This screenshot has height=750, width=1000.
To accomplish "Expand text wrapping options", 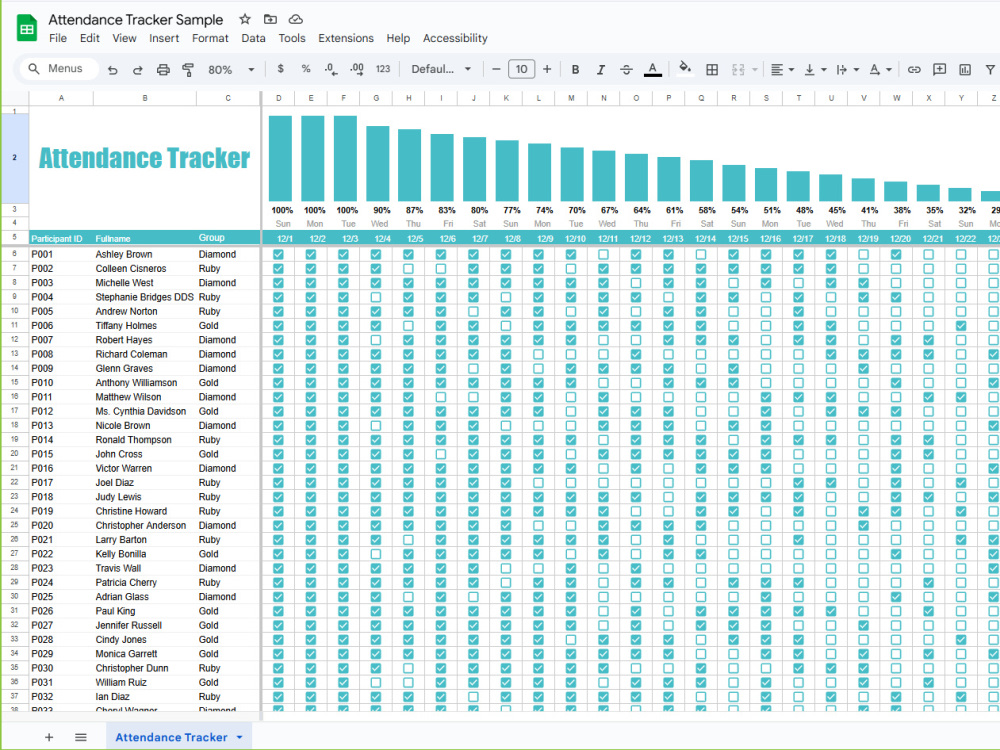I will pyautogui.click(x=857, y=70).
